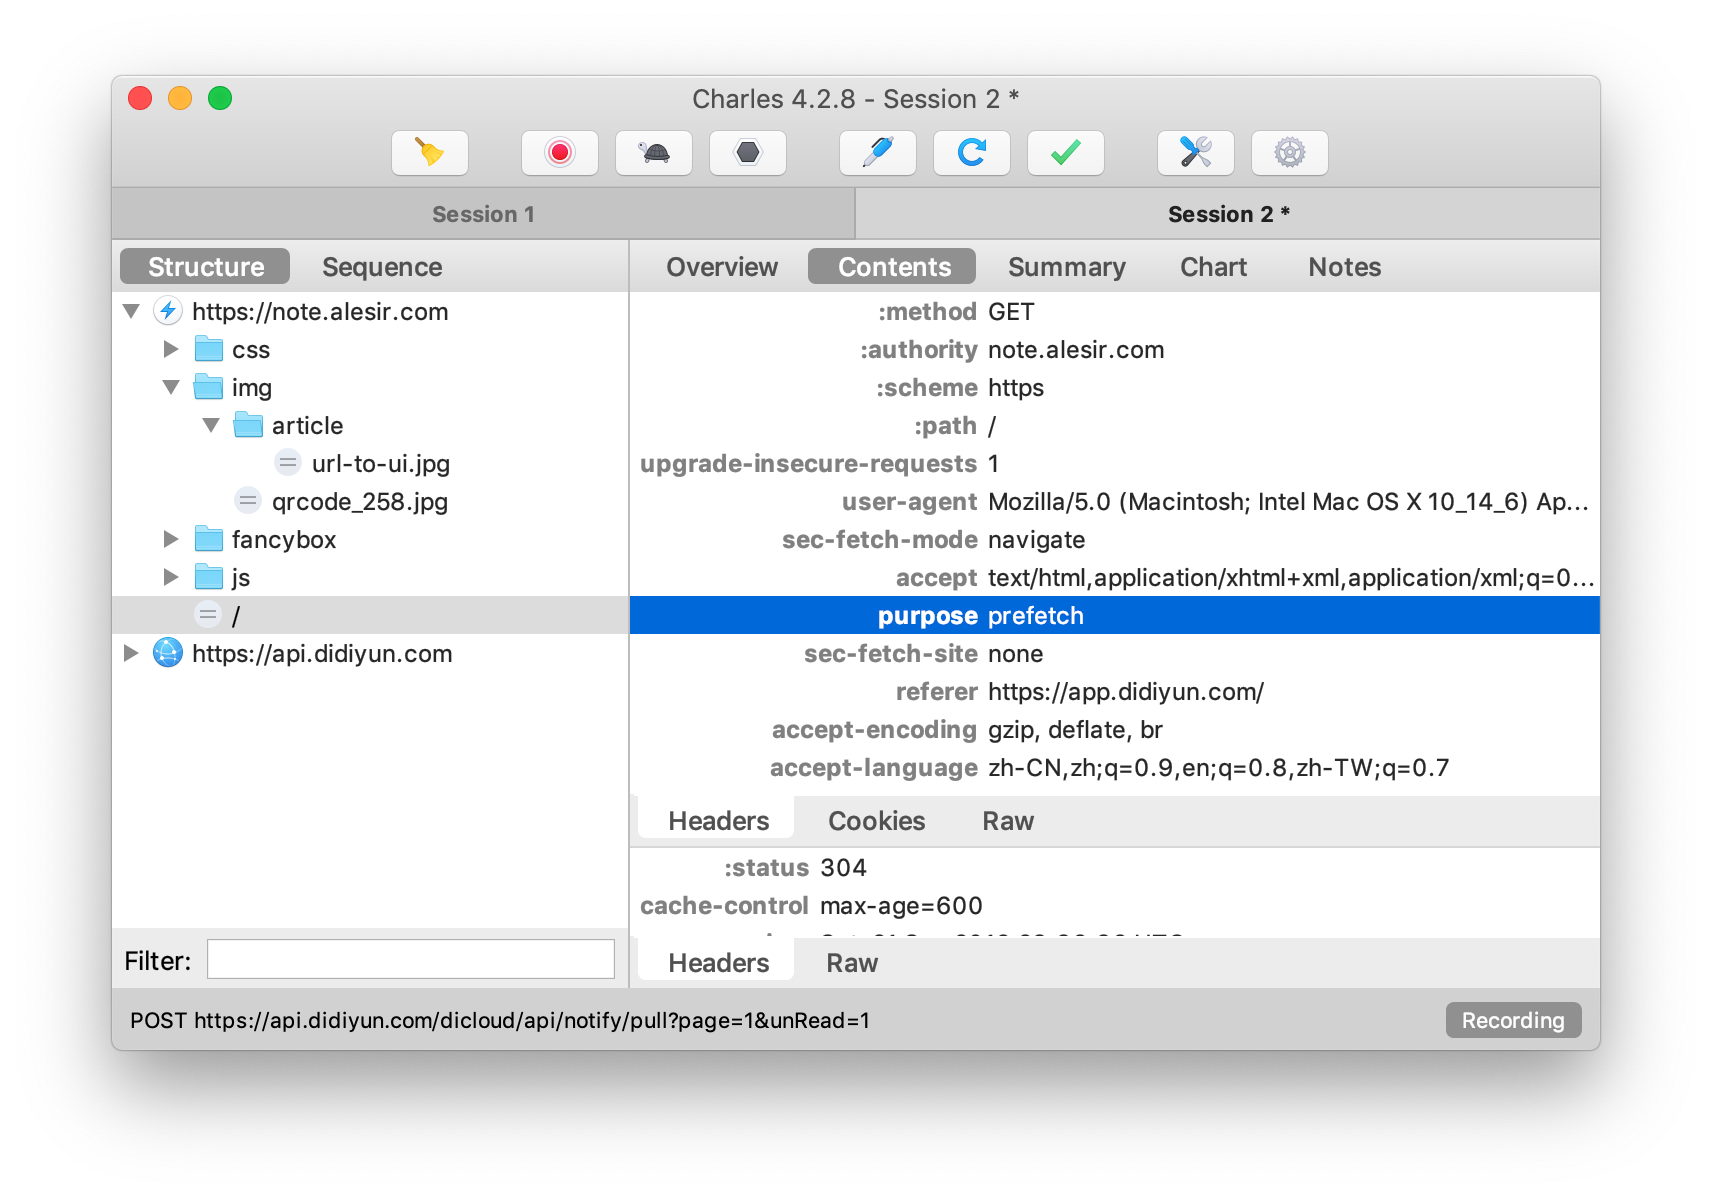Image resolution: width=1712 pixels, height=1198 pixels.
Task: Switch to the Session 1 tab
Action: (x=483, y=214)
